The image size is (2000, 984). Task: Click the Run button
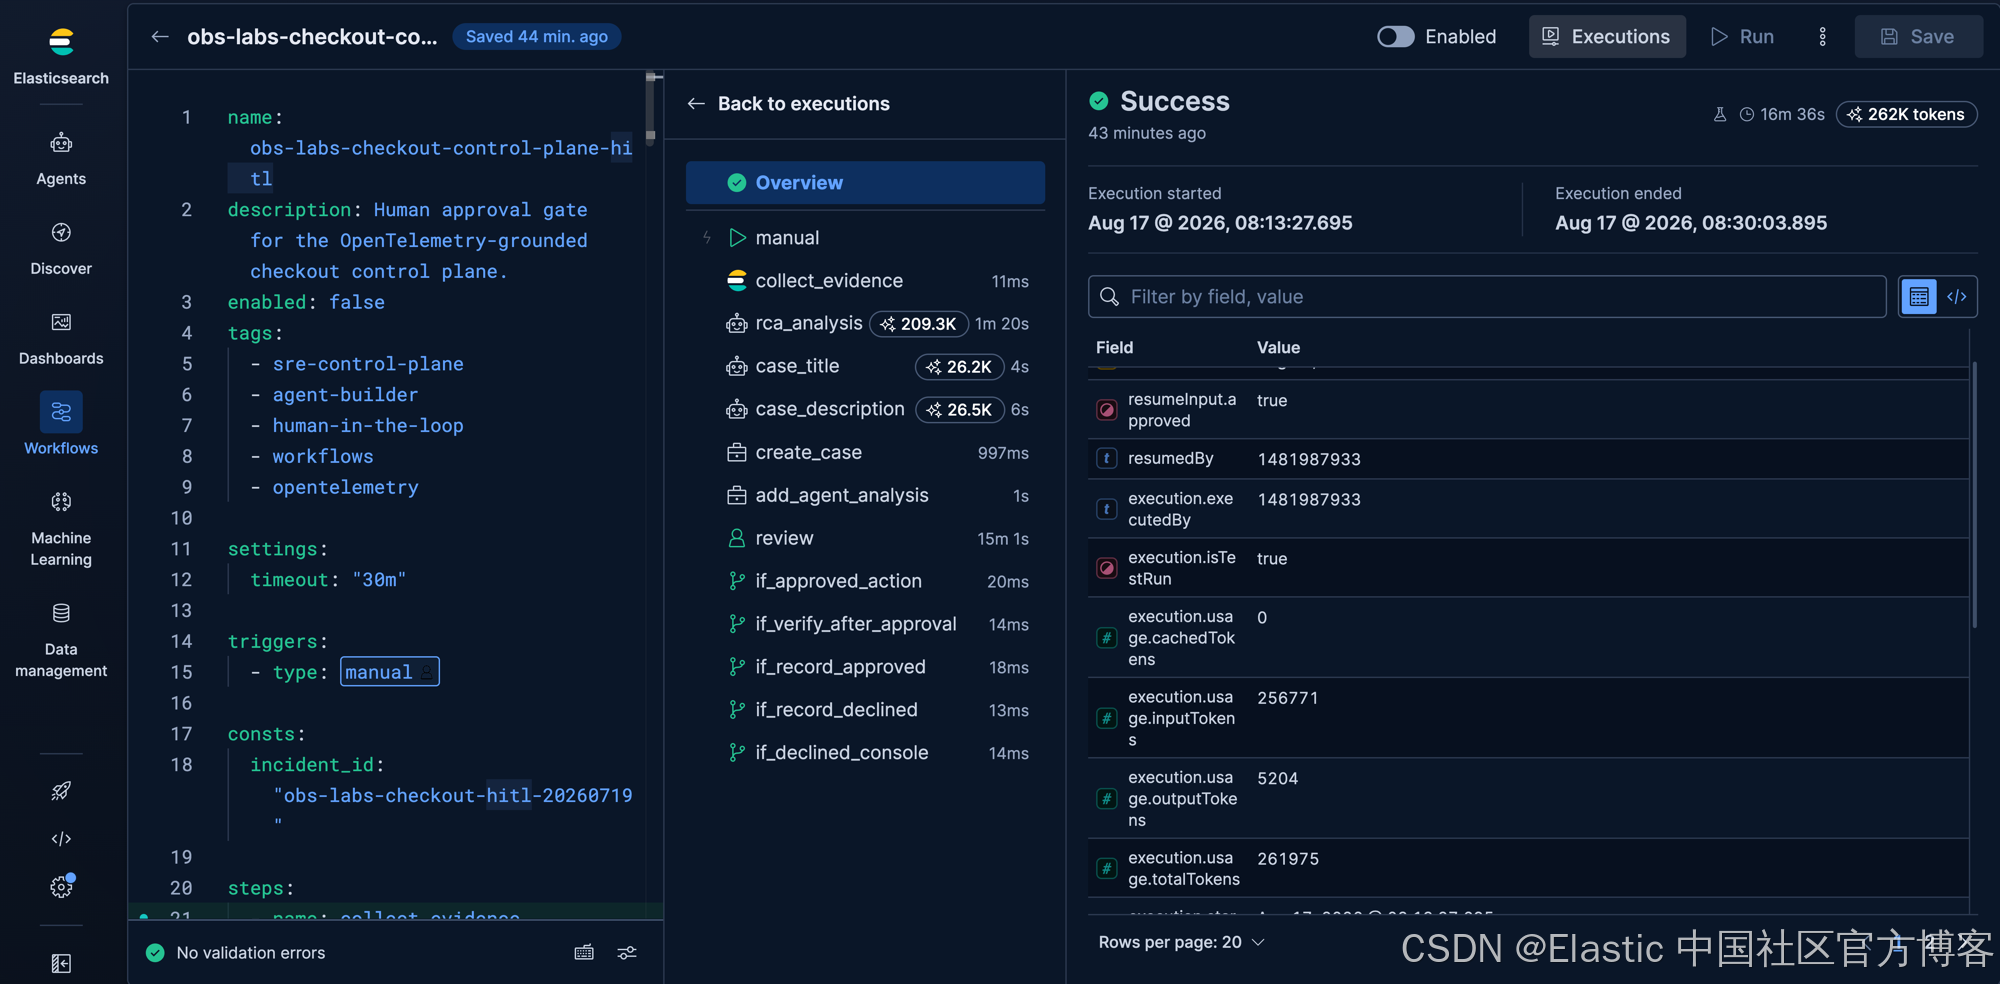[x=1742, y=37]
